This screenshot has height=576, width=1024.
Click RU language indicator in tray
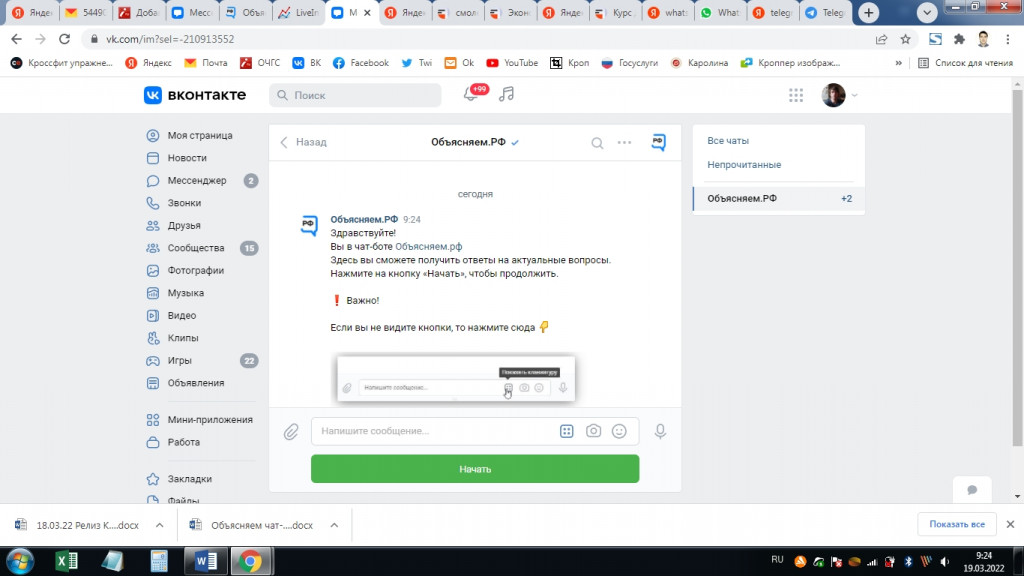pos(777,560)
